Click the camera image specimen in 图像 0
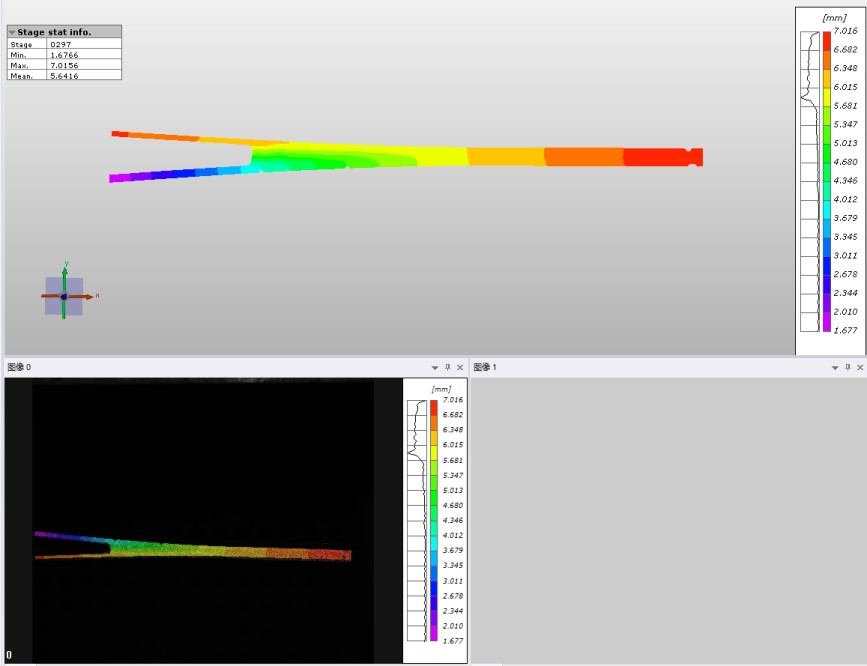The height and width of the screenshot is (666, 867). click(x=200, y=548)
